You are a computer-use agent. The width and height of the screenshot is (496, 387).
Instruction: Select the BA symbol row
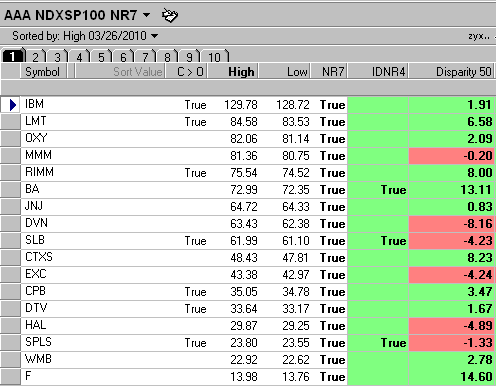(x=32, y=189)
